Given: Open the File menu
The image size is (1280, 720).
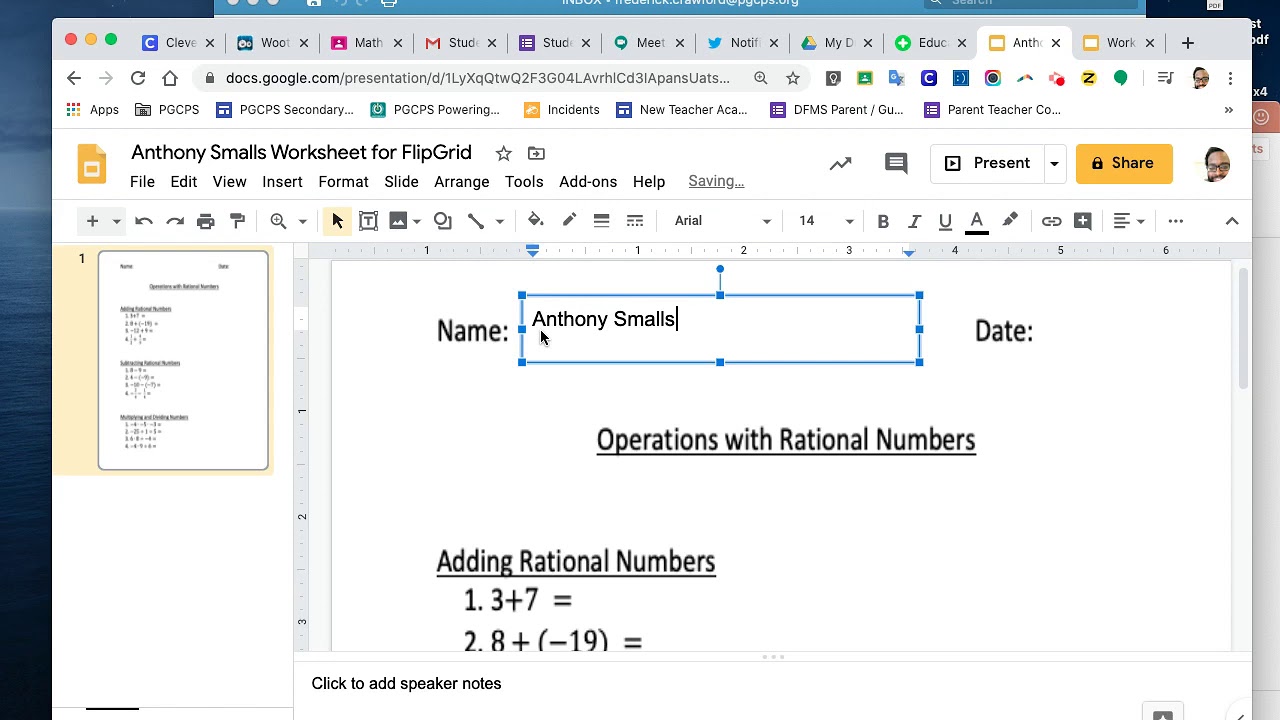Looking at the screenshot, I should (142, 181).
